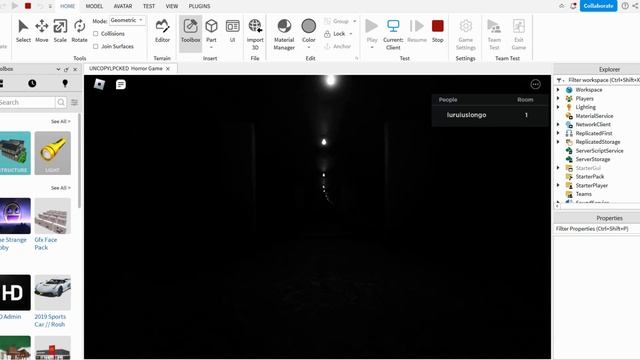Choose the Select tool
Viewport: 640px width, 360px height.
(23, 31)
